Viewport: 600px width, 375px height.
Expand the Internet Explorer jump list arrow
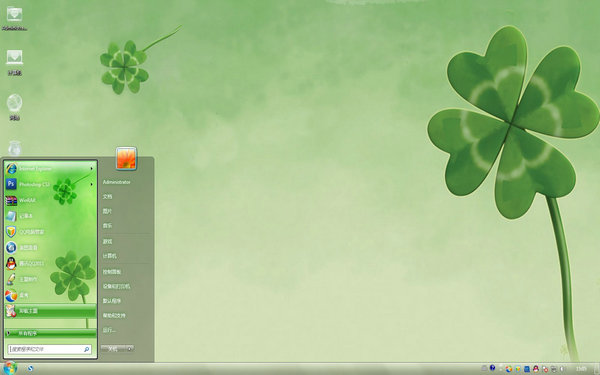(x=91, y=168)
